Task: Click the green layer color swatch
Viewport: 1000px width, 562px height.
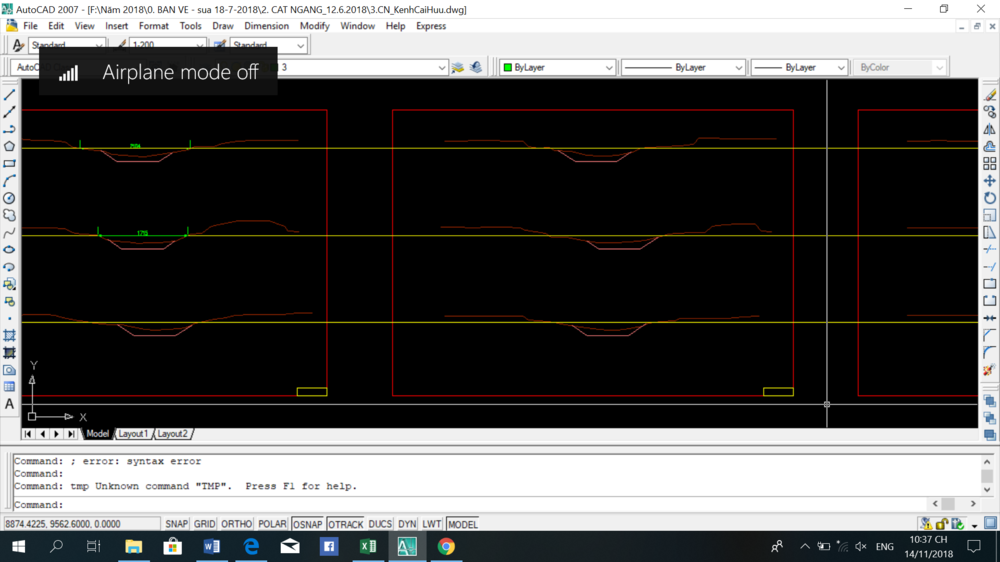Action: (x=508, y=68)
